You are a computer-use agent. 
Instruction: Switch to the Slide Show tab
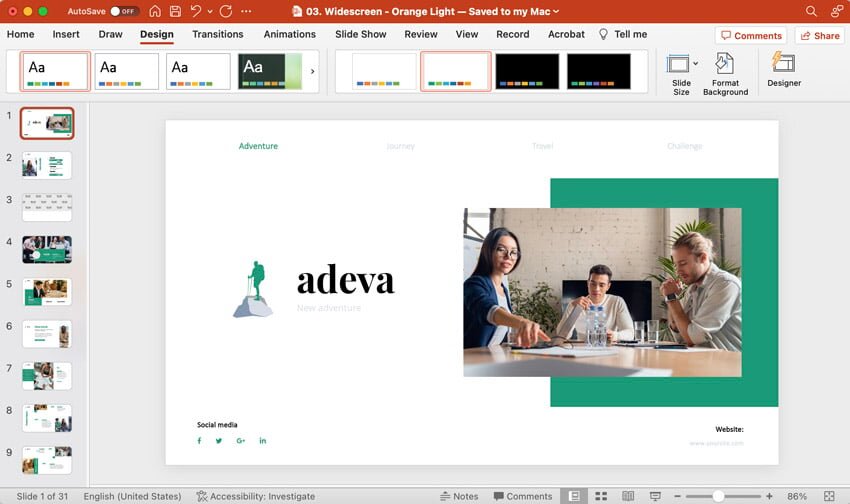[x=360, y=34]
